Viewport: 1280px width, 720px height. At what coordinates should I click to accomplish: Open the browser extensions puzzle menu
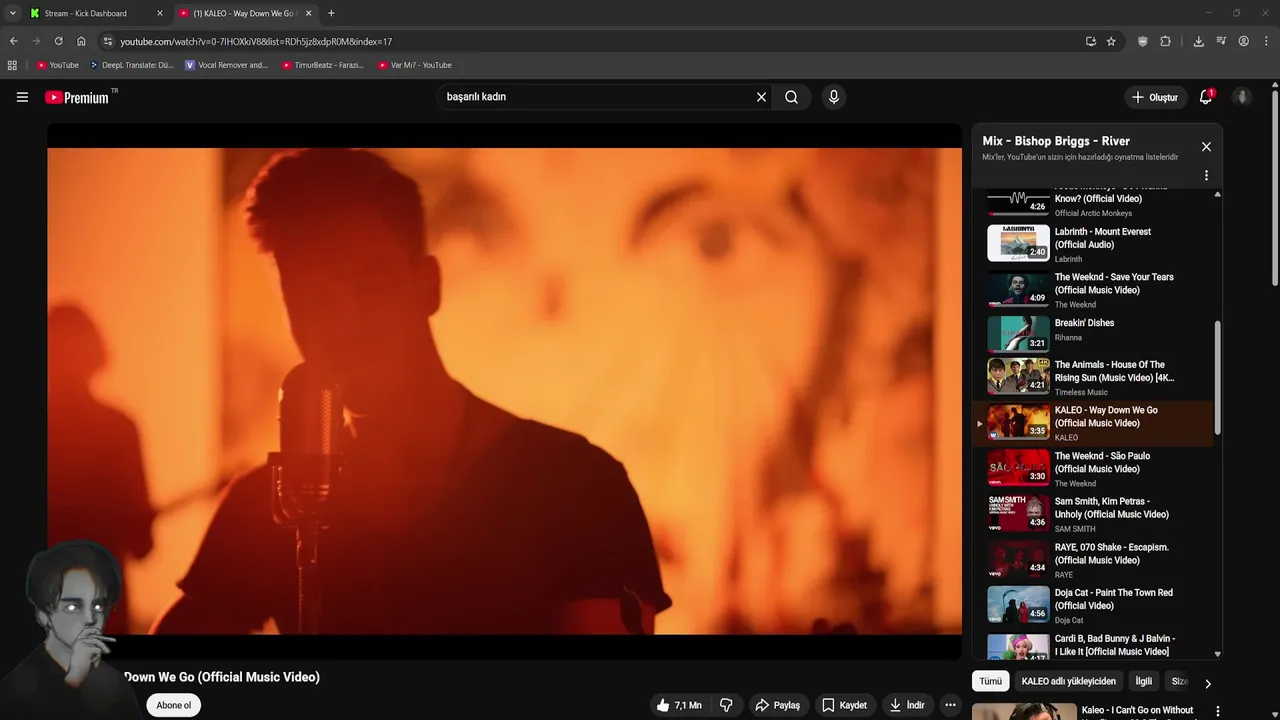coord(1165,41)
